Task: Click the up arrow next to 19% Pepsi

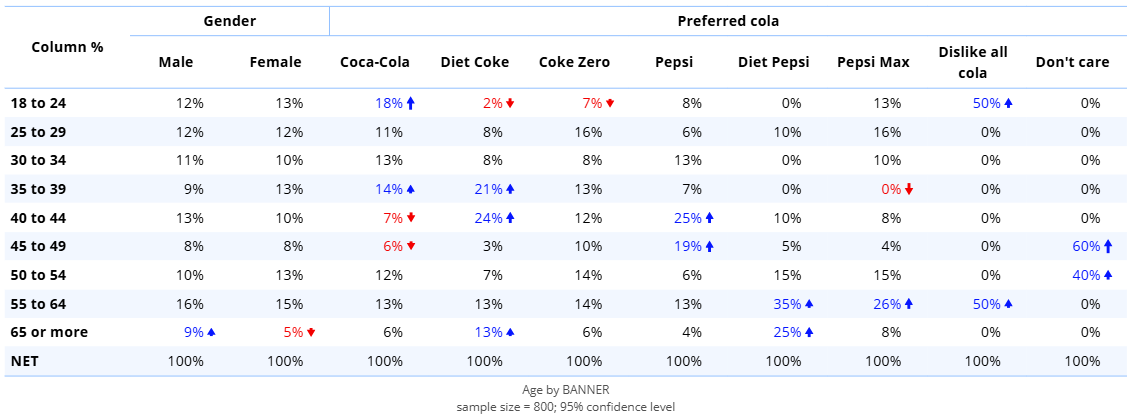Action: [709, 246]
